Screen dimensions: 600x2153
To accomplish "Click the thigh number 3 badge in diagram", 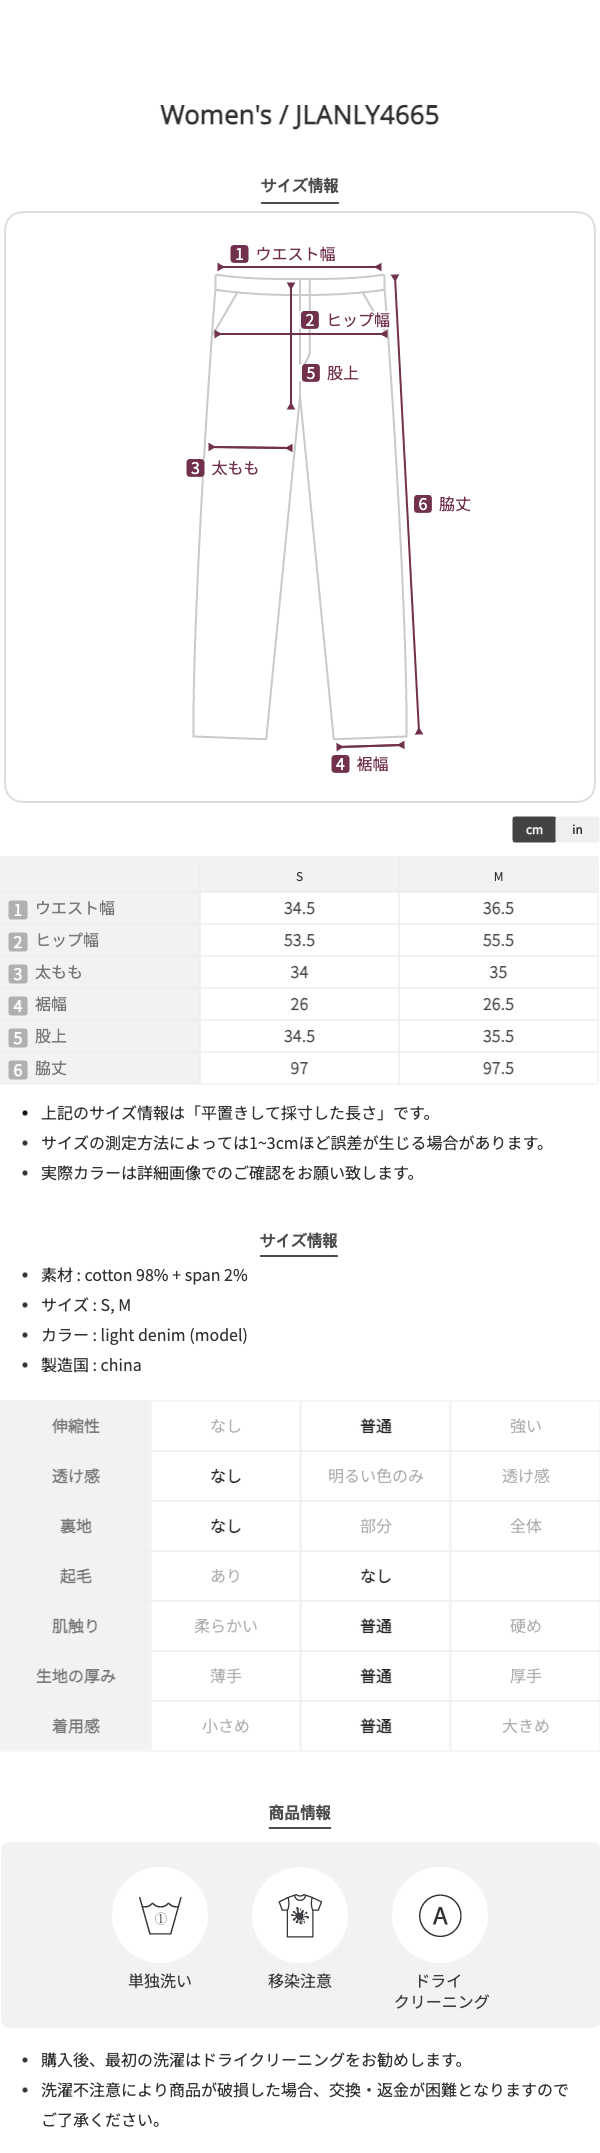I will (196, 468).
